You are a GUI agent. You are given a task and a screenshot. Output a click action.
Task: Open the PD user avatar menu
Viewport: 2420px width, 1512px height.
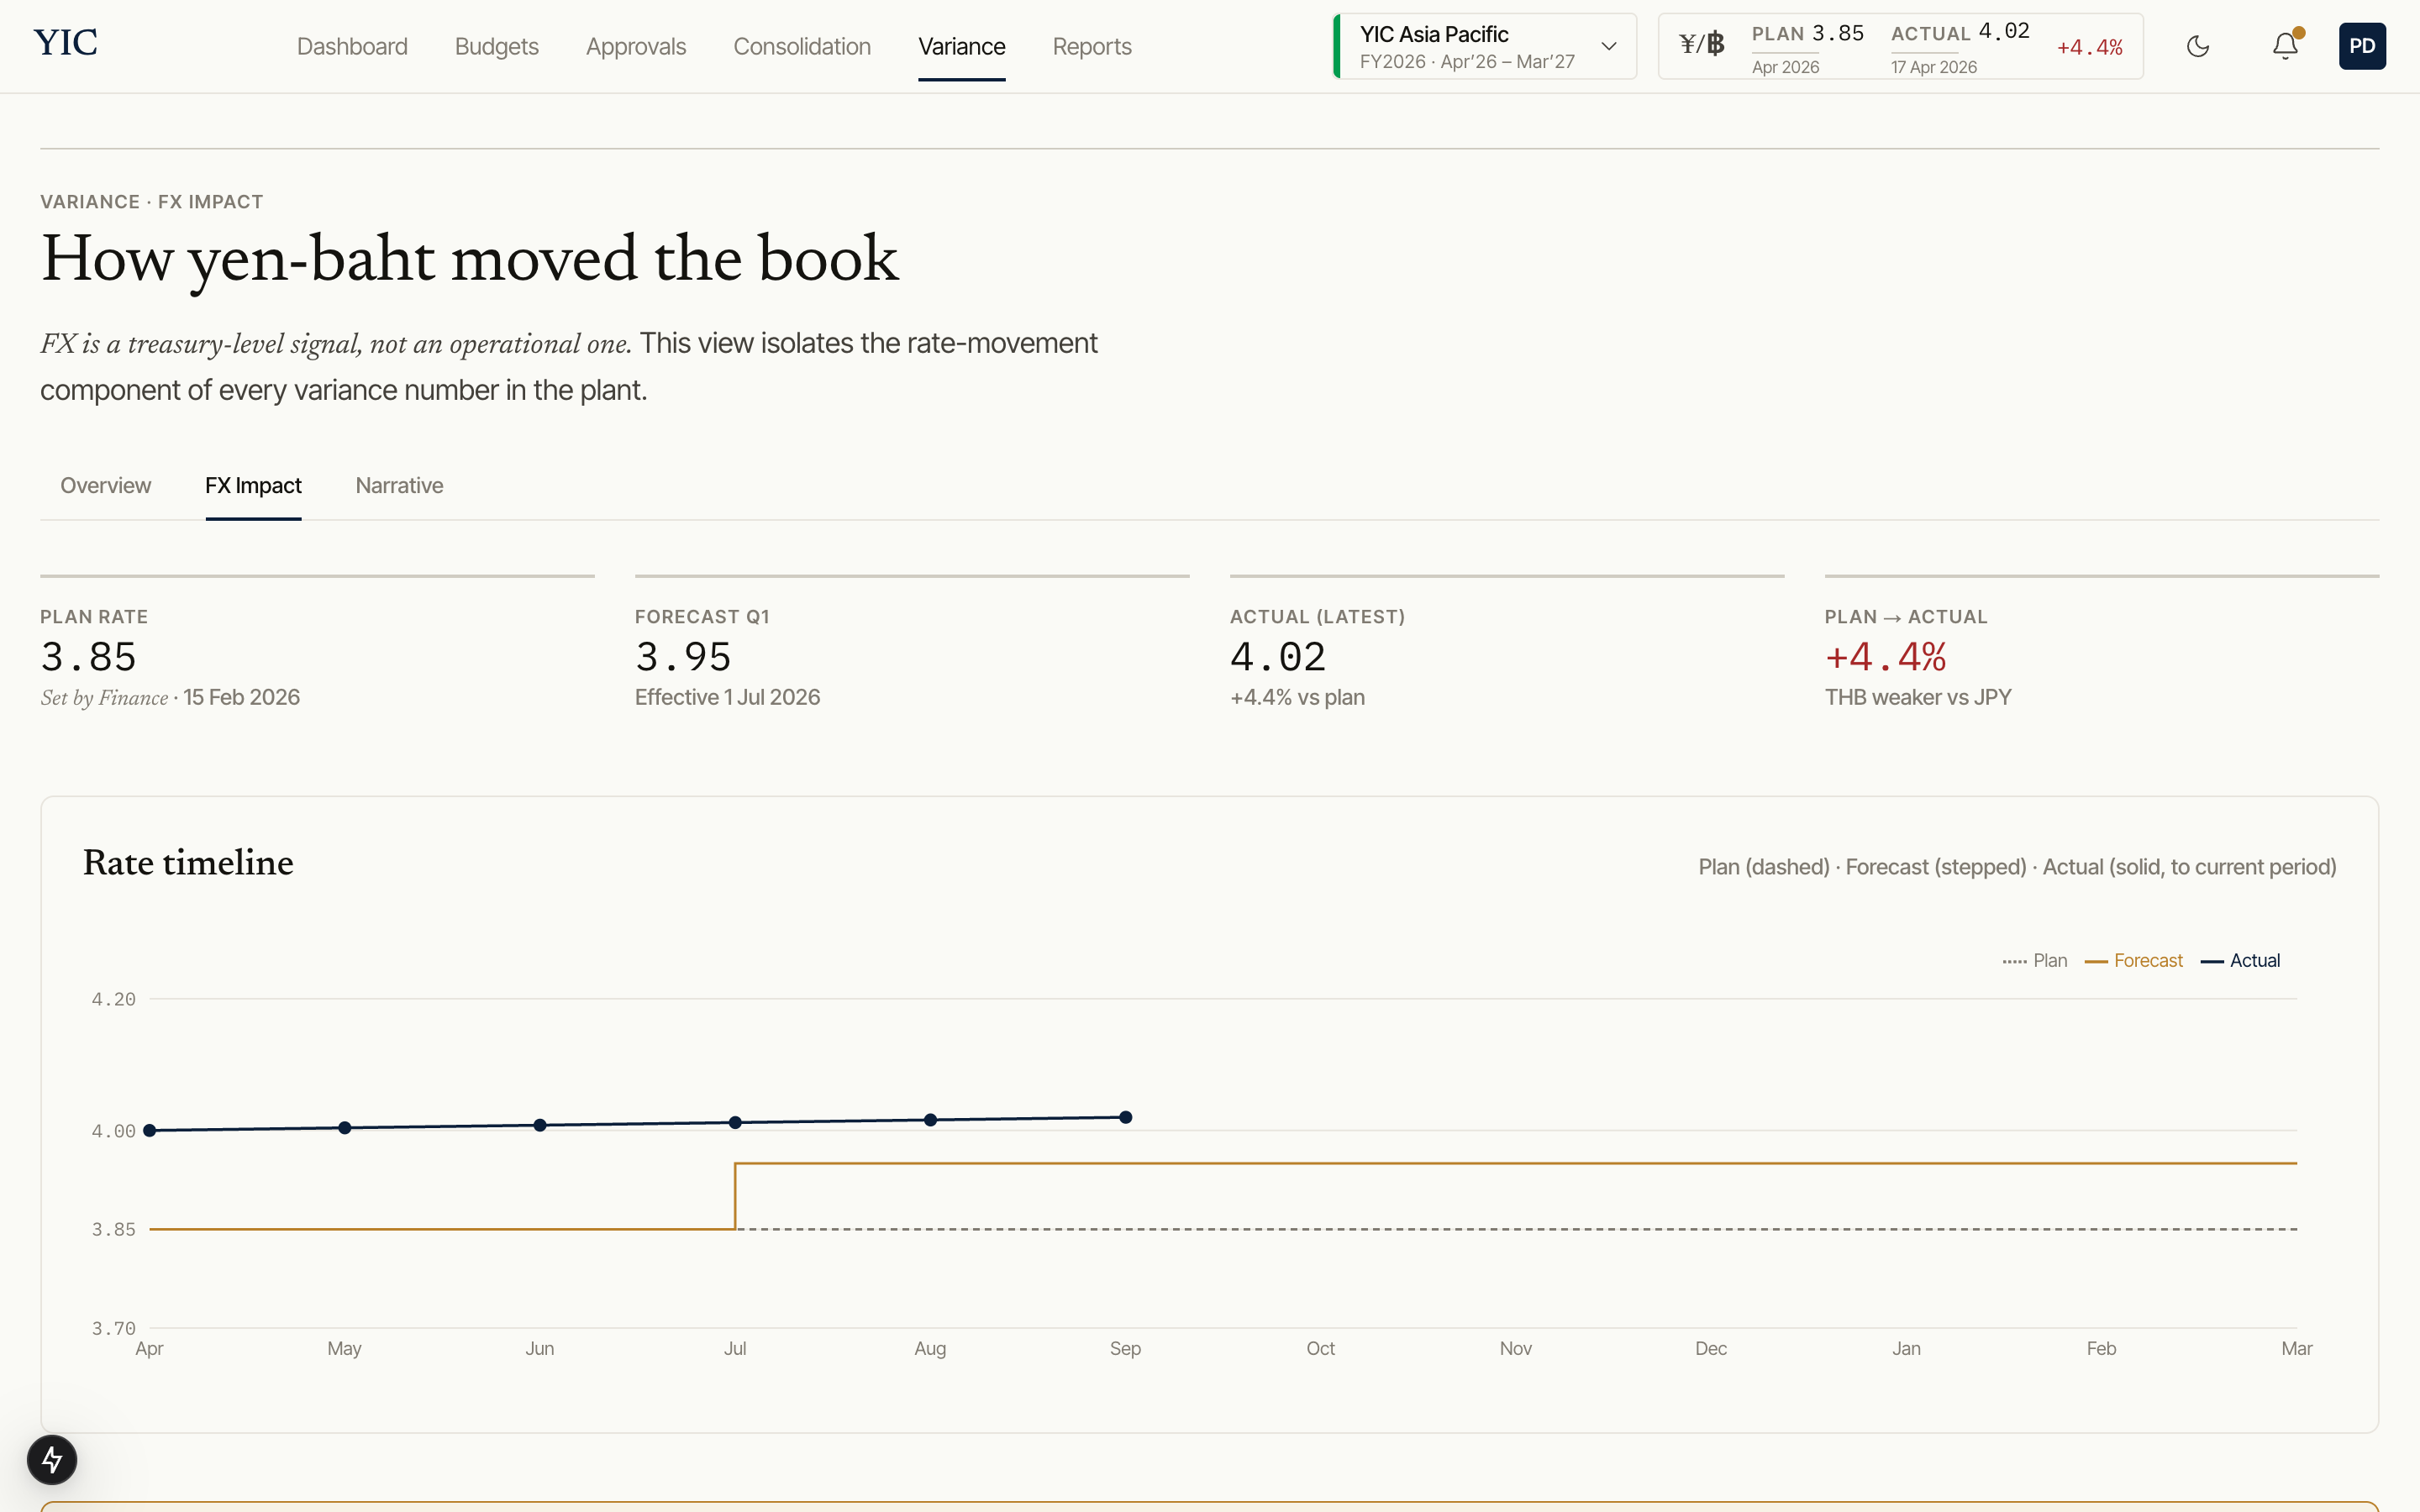(x=2361, y=46)
